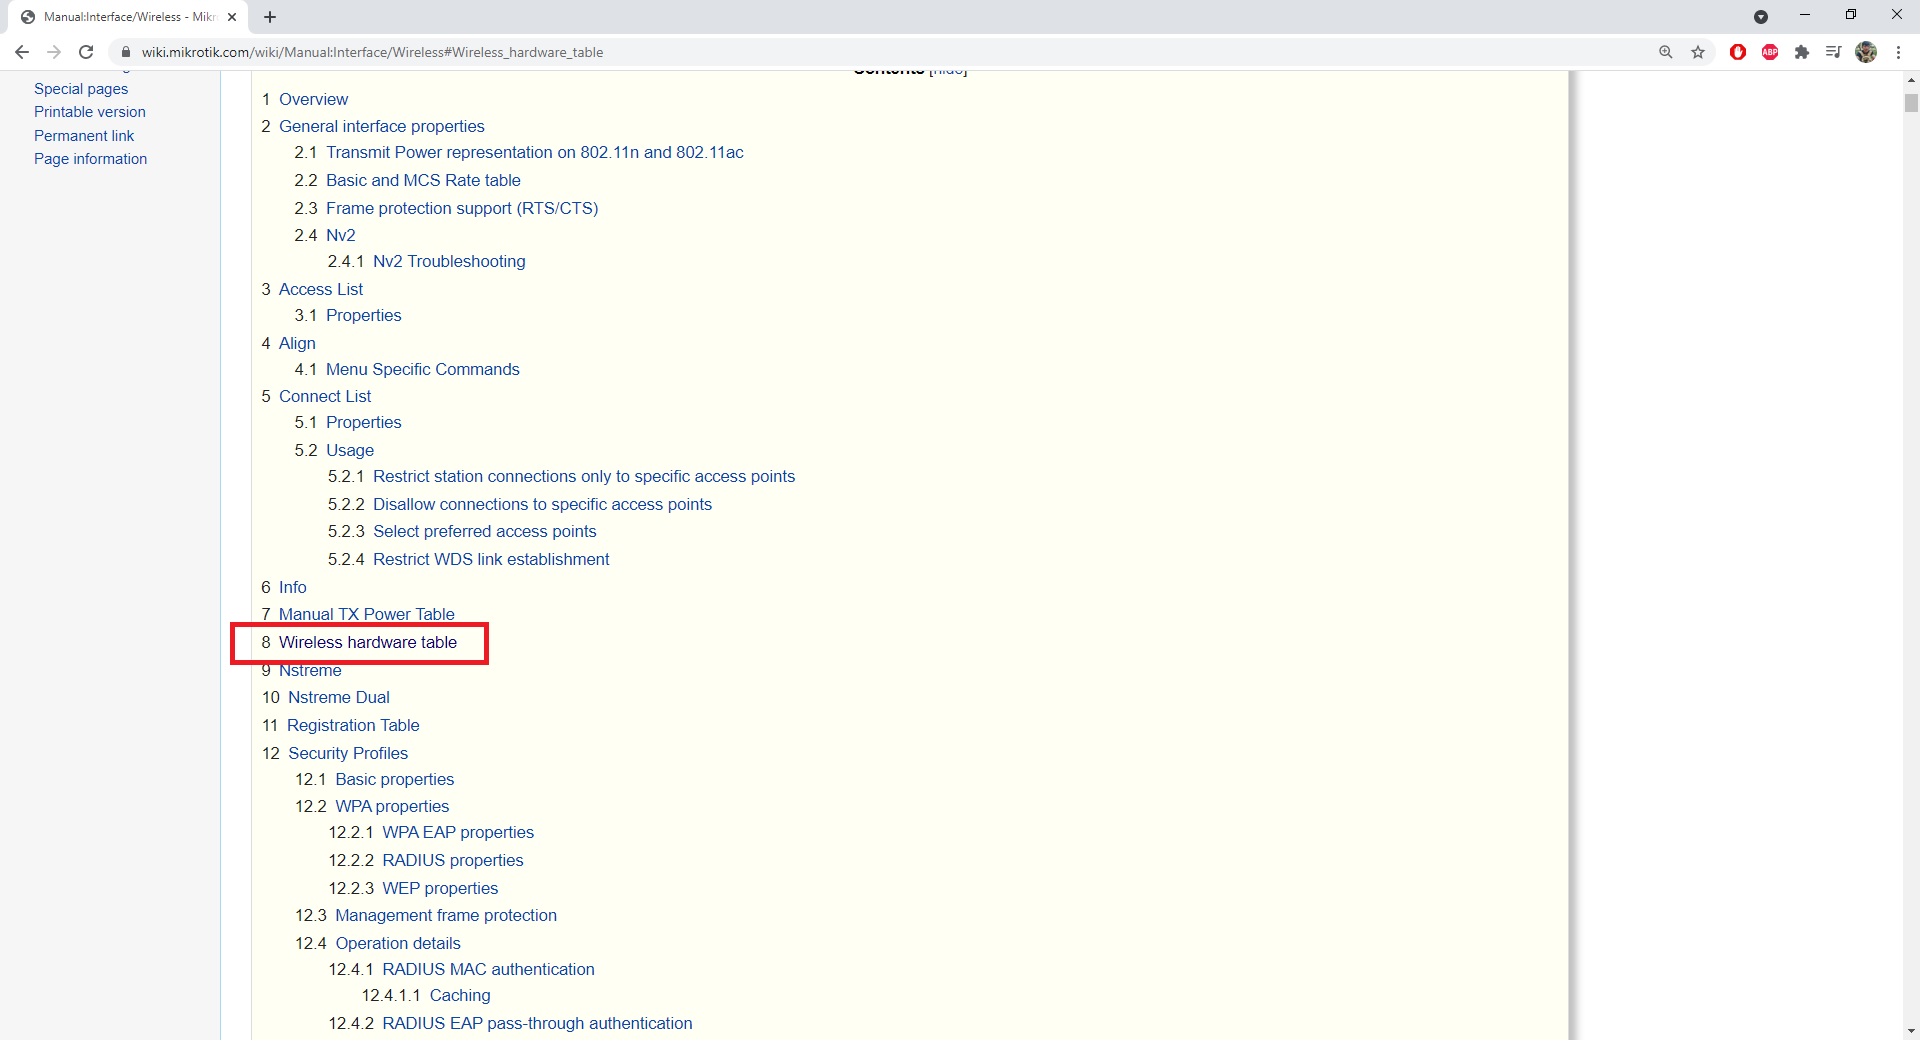The height and width of the screenshot is (1054, 1932).
Task: Open the Printable version link
Action: (90, 112)
